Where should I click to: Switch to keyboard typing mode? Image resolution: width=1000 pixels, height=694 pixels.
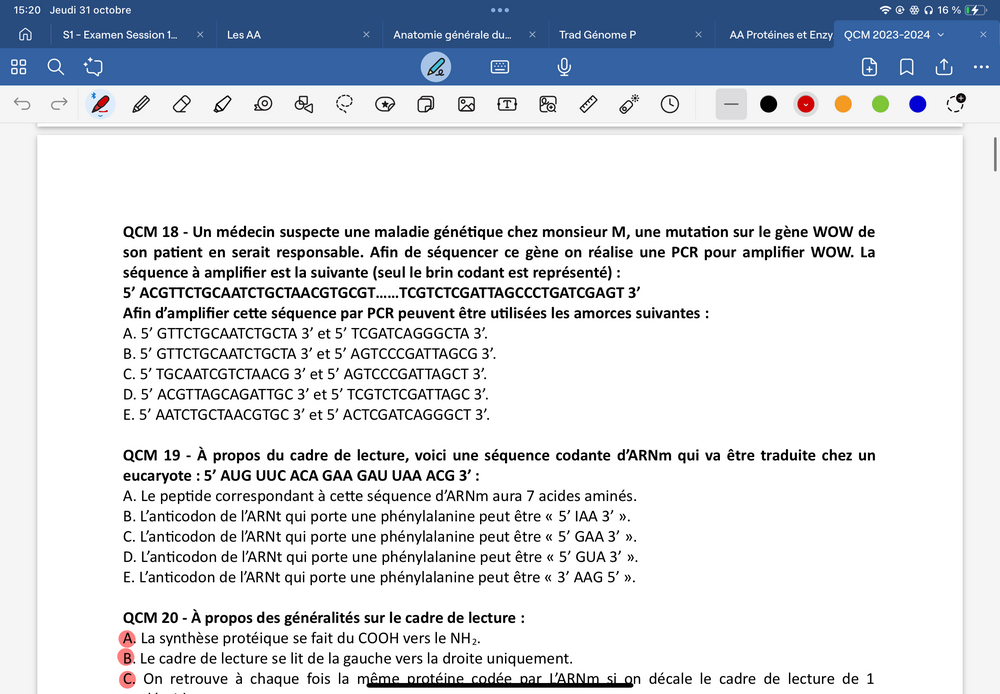(x=500, y=67)
